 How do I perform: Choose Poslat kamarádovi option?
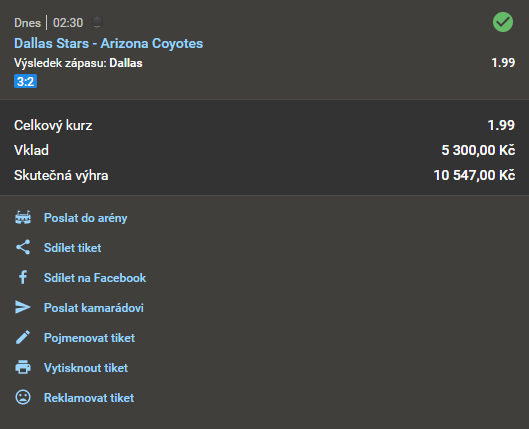(93, 308)
